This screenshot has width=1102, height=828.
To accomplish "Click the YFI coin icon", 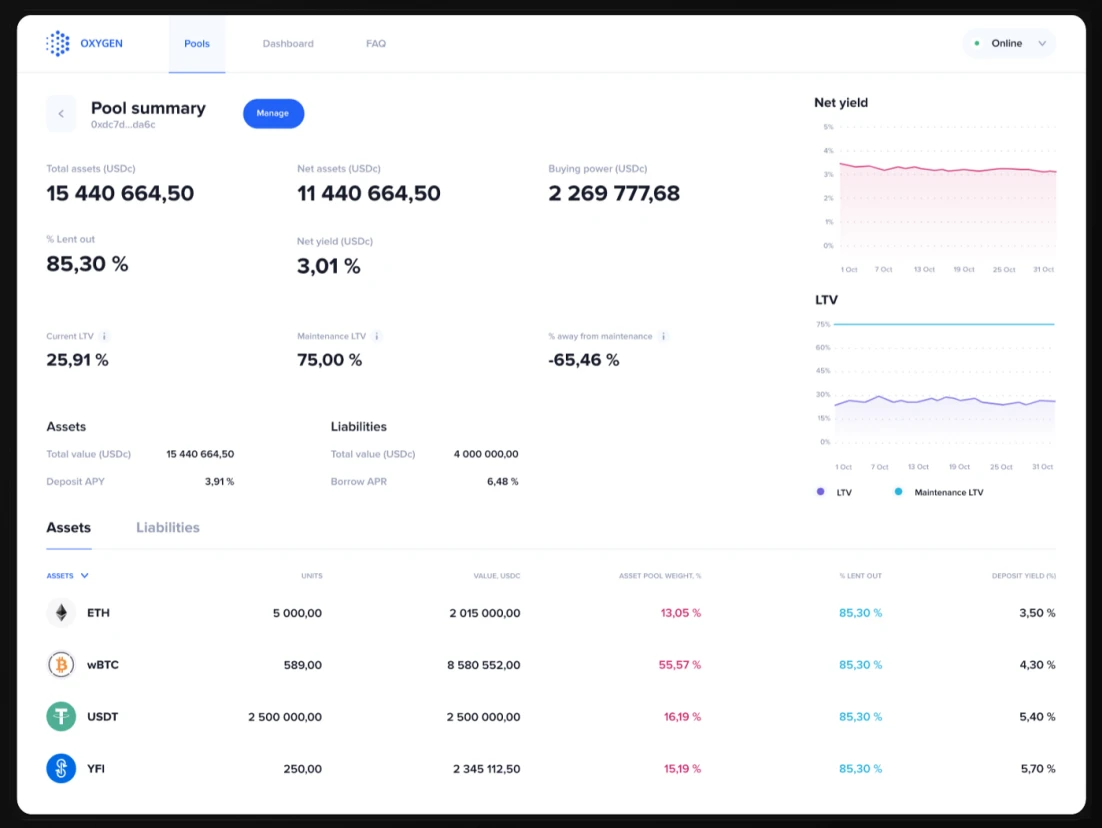I will [61, 768].
